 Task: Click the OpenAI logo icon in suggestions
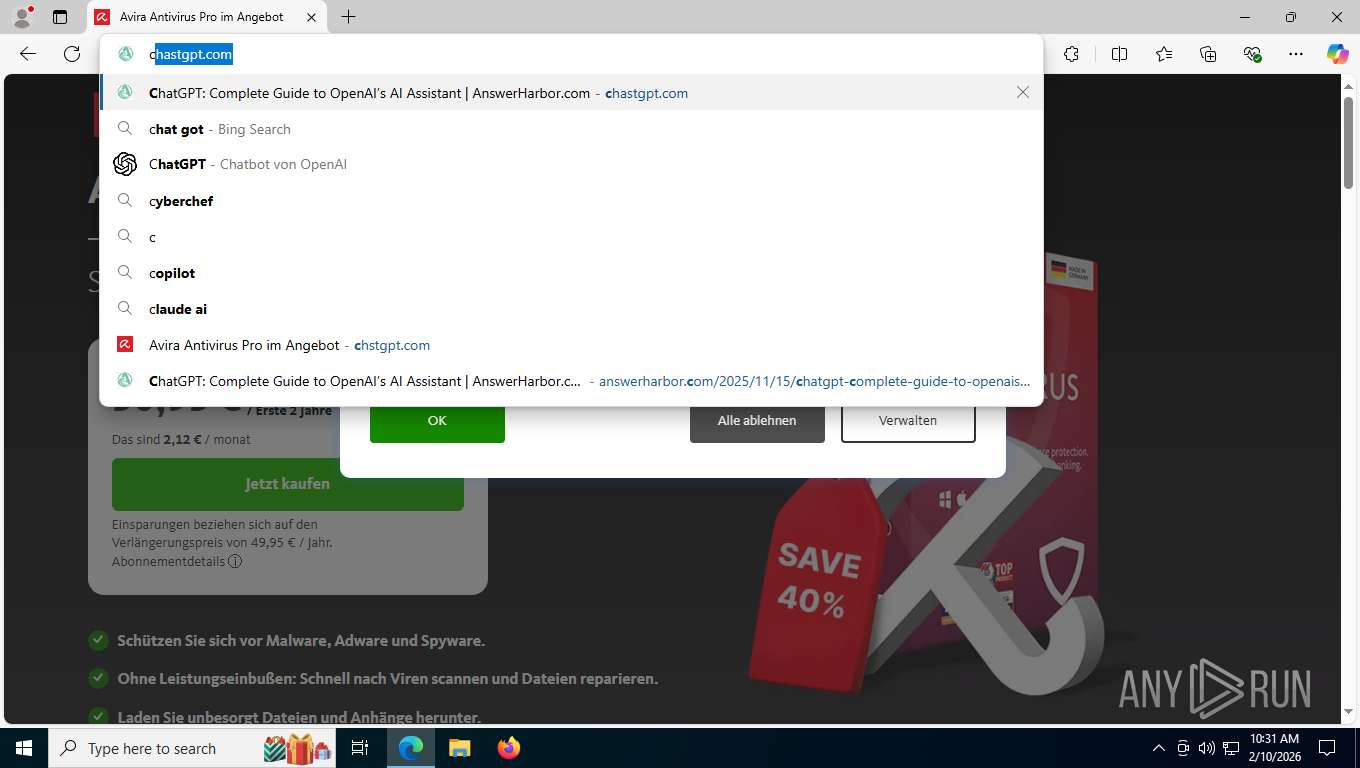coord(125,164)
